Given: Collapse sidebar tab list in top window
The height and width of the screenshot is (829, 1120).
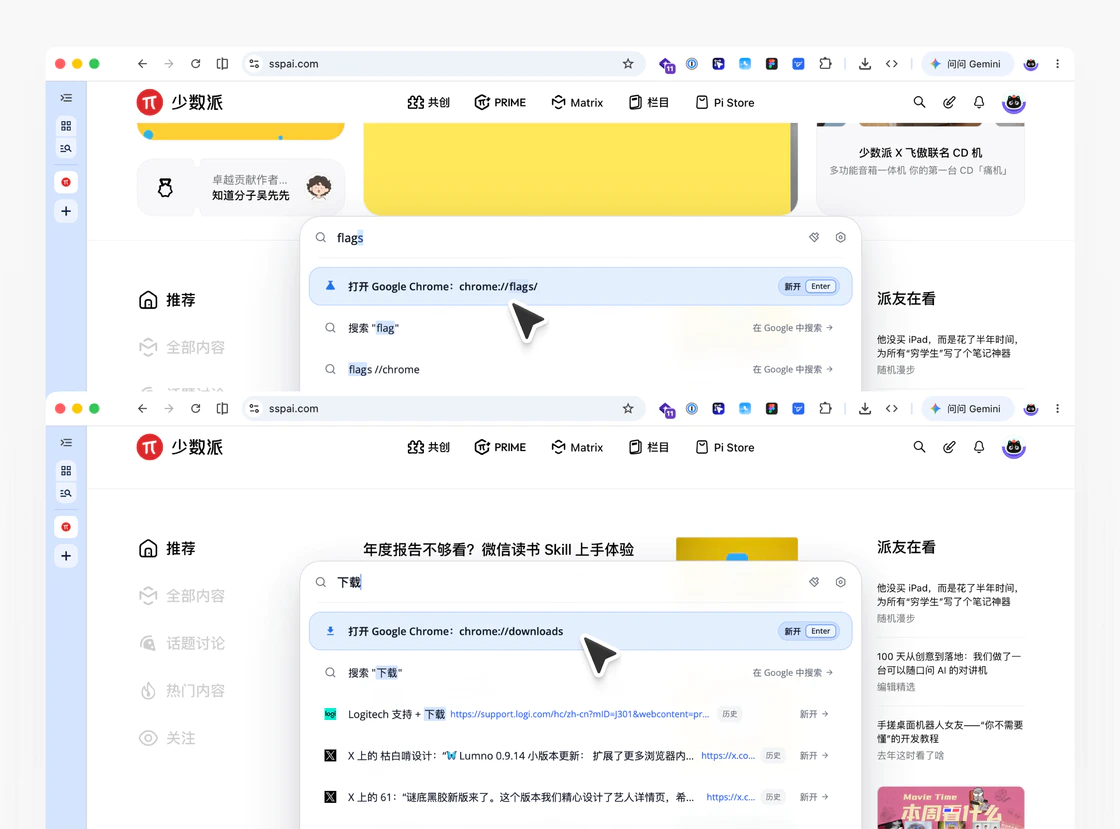Looking at the screenshot, I should [x=66, y=98].
